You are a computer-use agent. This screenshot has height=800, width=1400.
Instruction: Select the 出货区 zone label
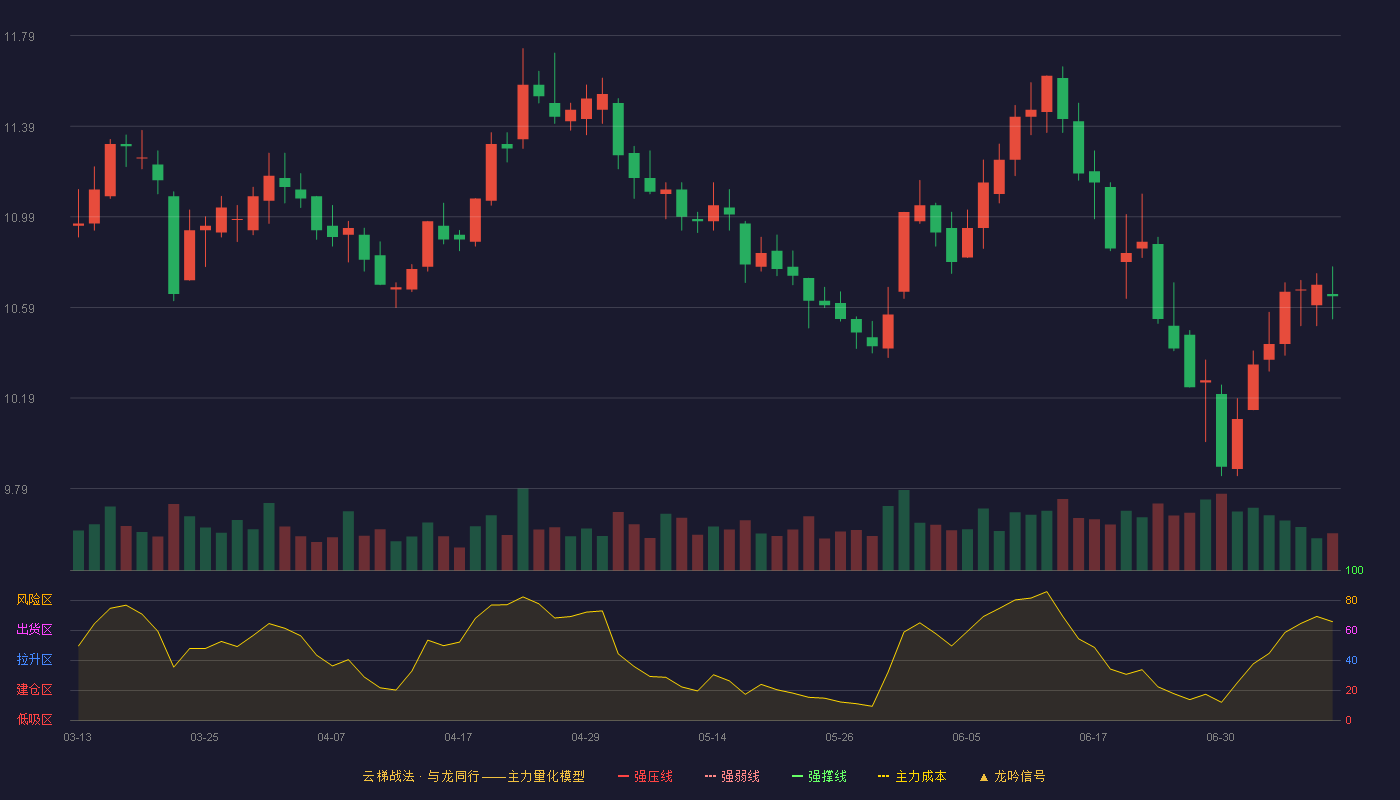pos(34,630)
